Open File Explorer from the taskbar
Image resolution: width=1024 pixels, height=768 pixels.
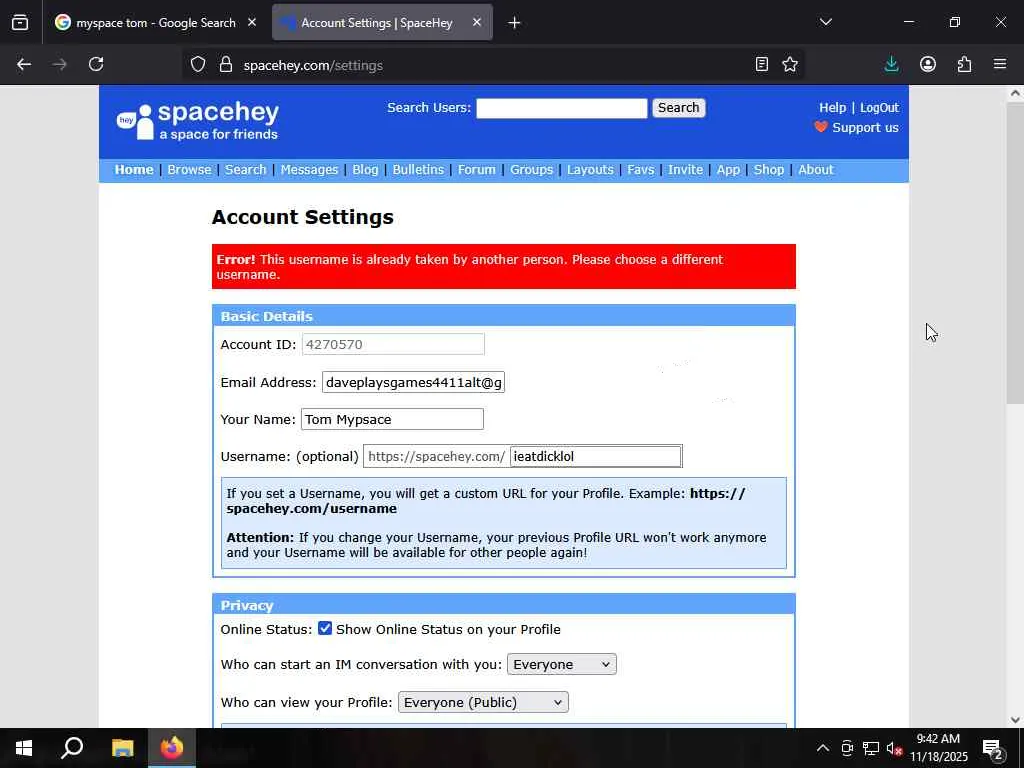(x=122, y=748)
